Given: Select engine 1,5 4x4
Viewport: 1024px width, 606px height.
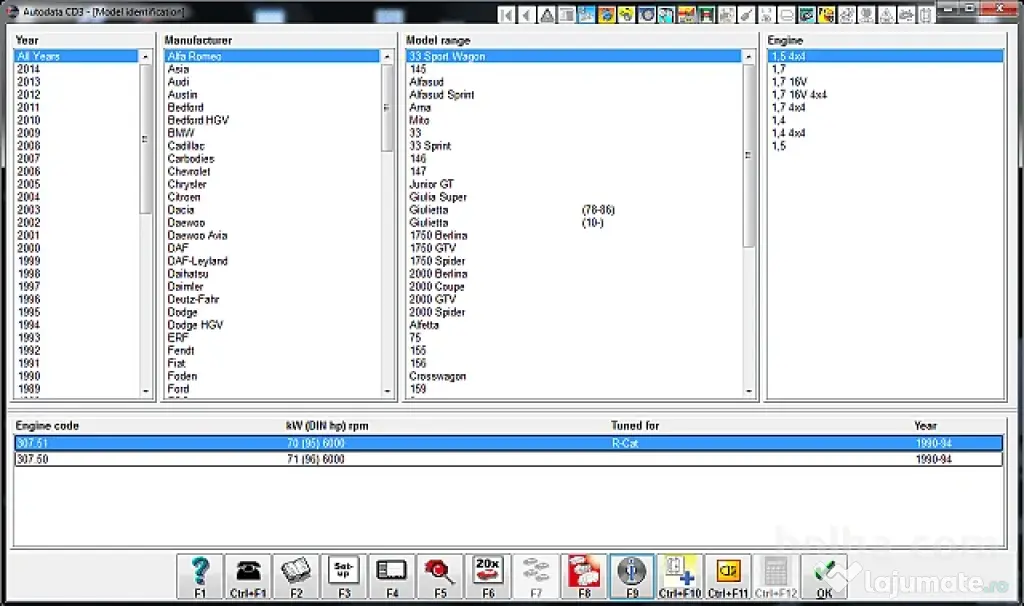Looking at the screenshot, I should tap(886, 56).
